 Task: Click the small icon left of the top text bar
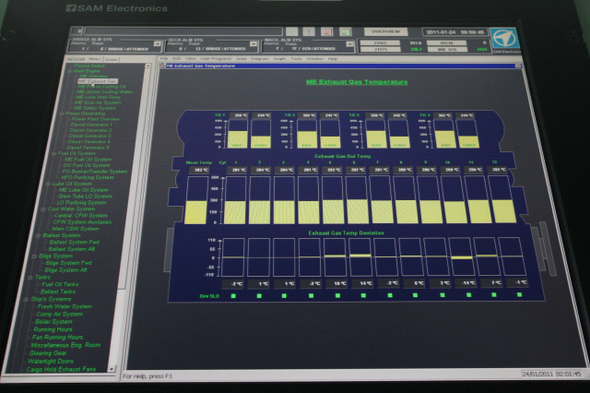[77, 31]
